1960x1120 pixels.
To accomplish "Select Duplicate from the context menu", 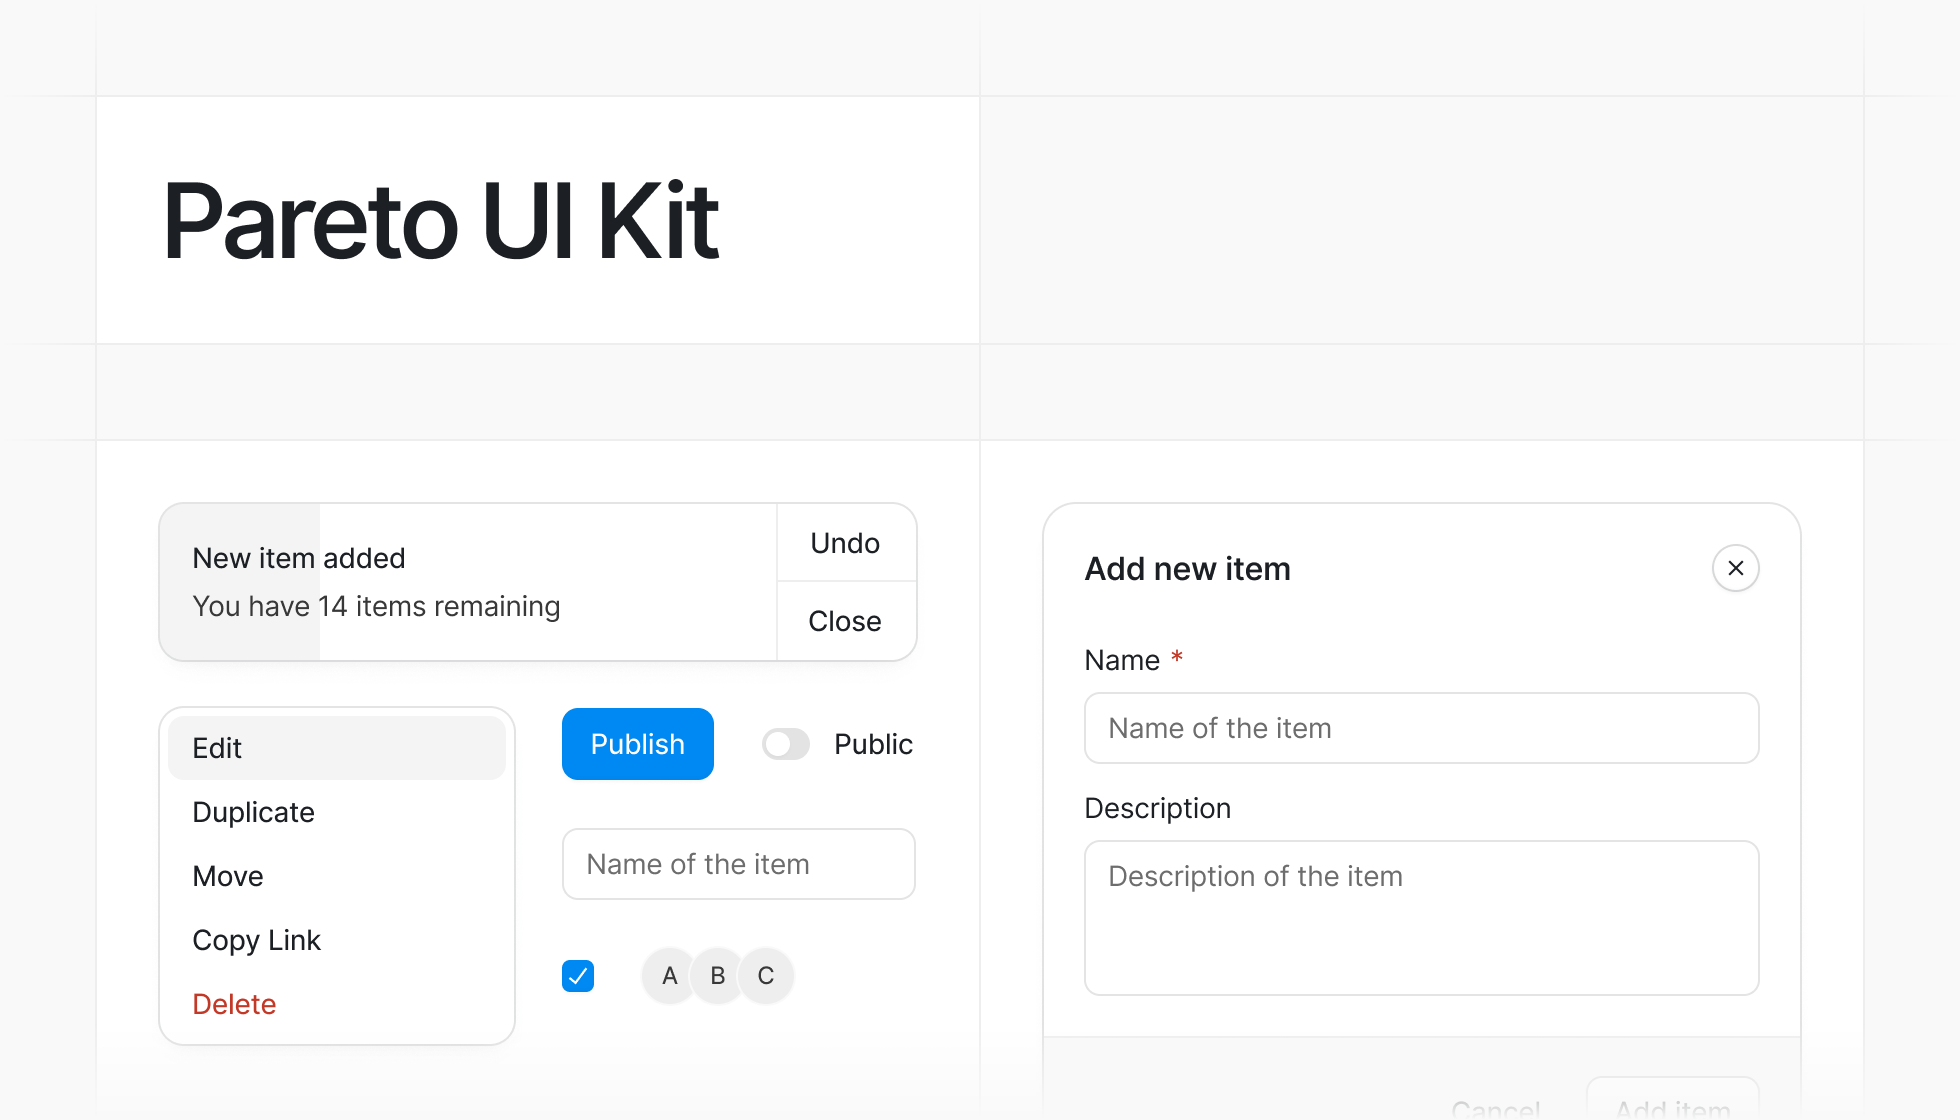I will [x=253, y=812].
